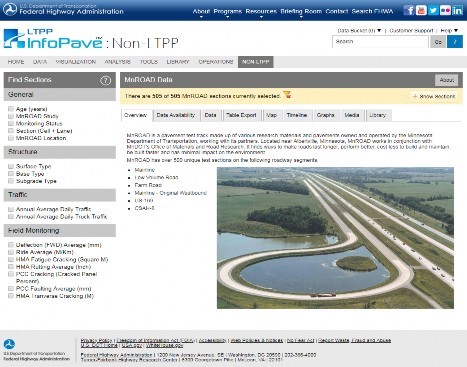Click the Contact link in top bar
This screenshot has height=367, width=467.
tap(337, 11)
